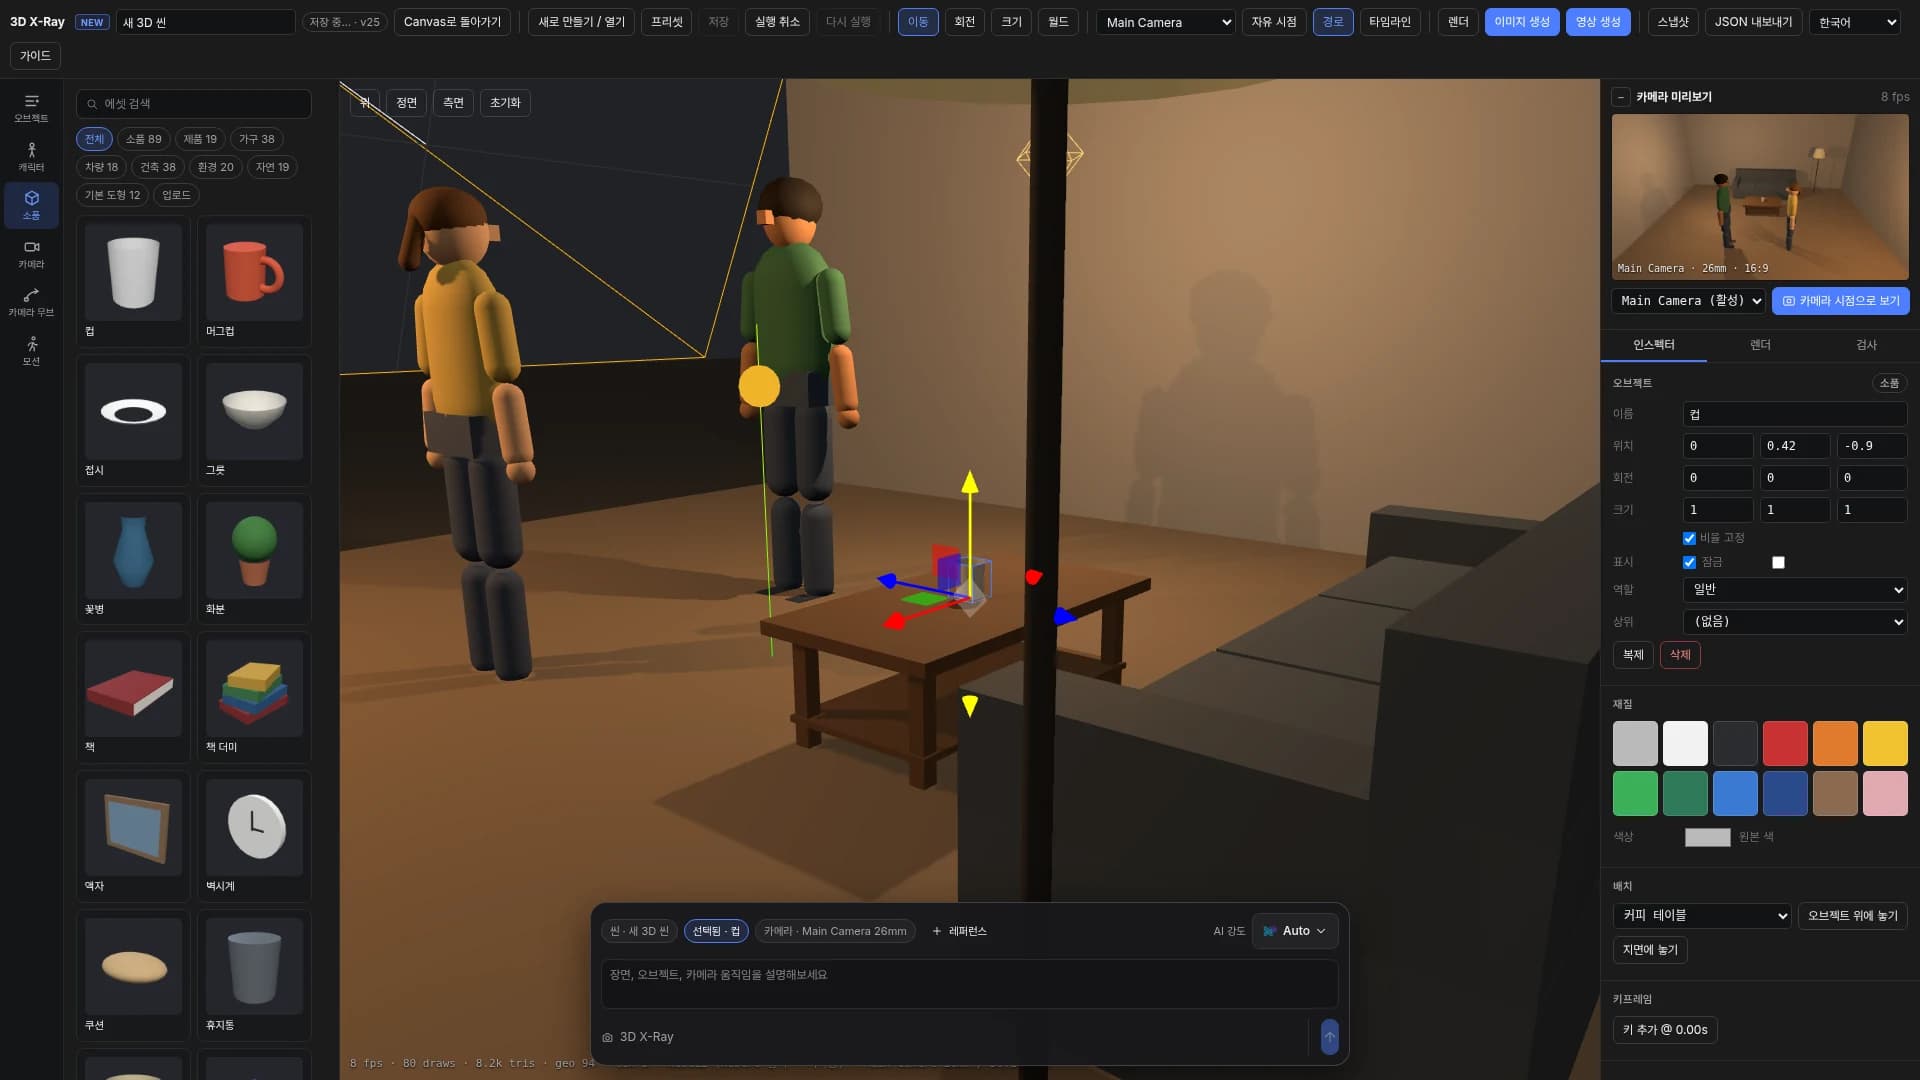1920x1080 pixels.
Task: Uncheck the 표시 visibility checkbox
Action: tap(1689, 562)
